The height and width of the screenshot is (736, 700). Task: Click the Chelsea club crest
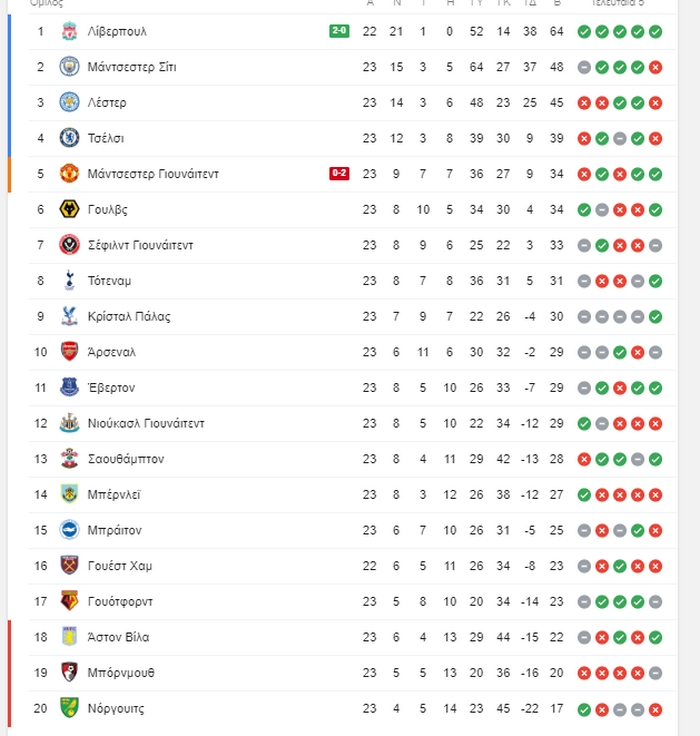(x=69, y=138)
